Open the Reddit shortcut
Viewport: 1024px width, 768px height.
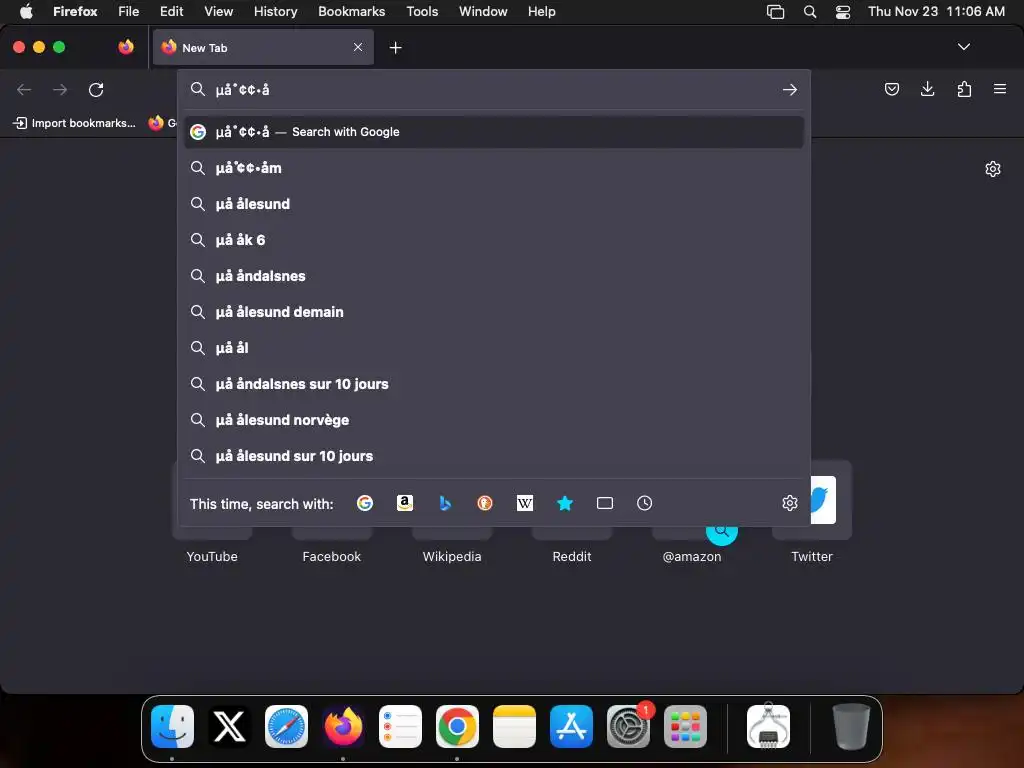(x=572, y=556)
